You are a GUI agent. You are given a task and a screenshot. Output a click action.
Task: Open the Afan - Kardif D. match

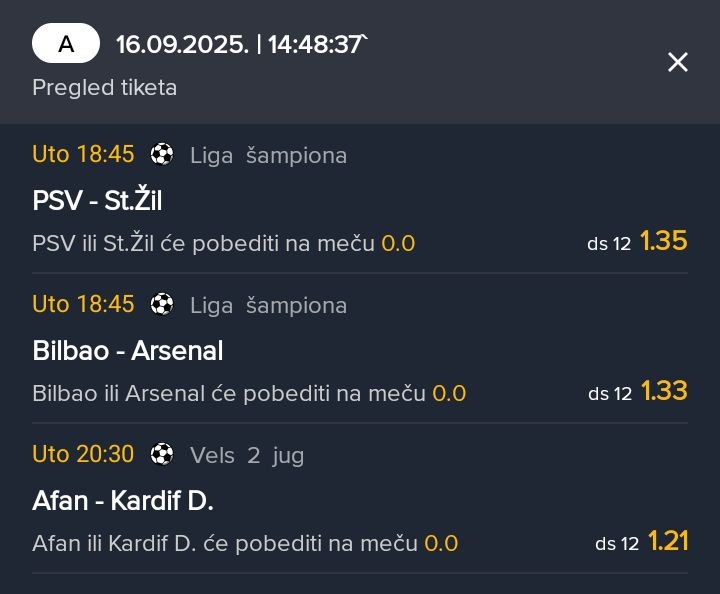coord(123,500)
